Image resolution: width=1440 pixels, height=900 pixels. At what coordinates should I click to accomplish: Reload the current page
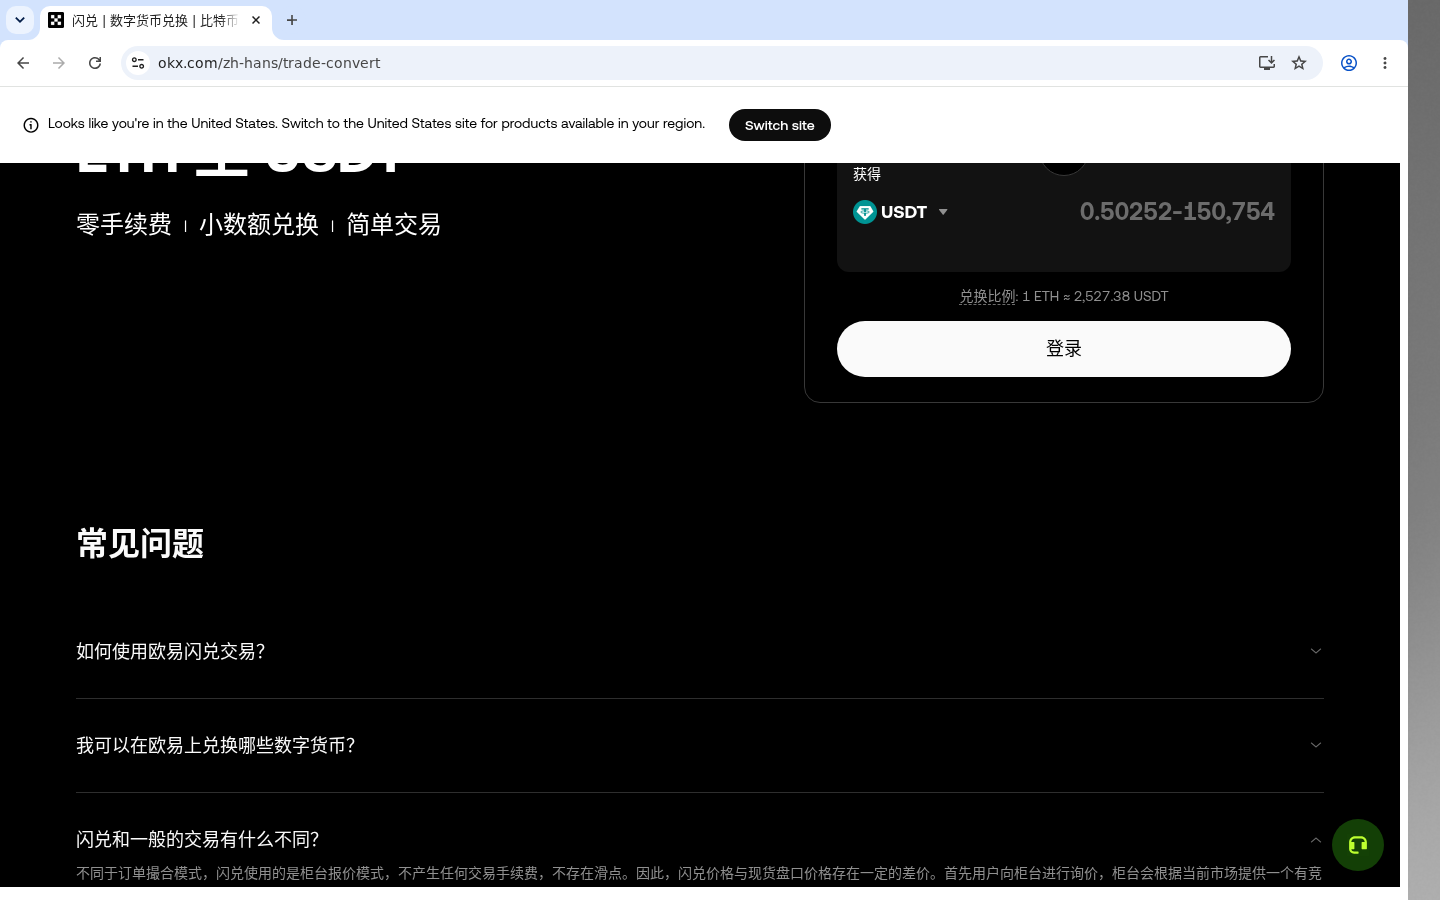tap(95, 63)
